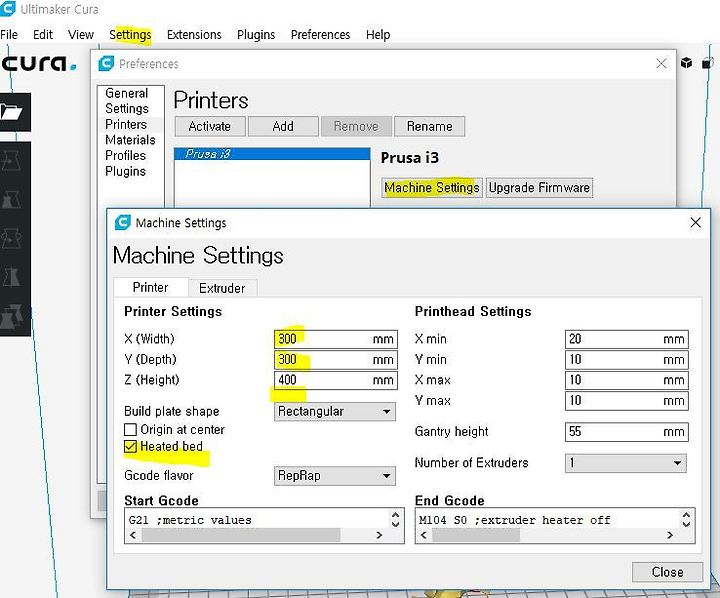This screenshot has width=720, height=598.
Task: Open the Extensions menu
Action: pyautogui.click(x=194, y=34)
